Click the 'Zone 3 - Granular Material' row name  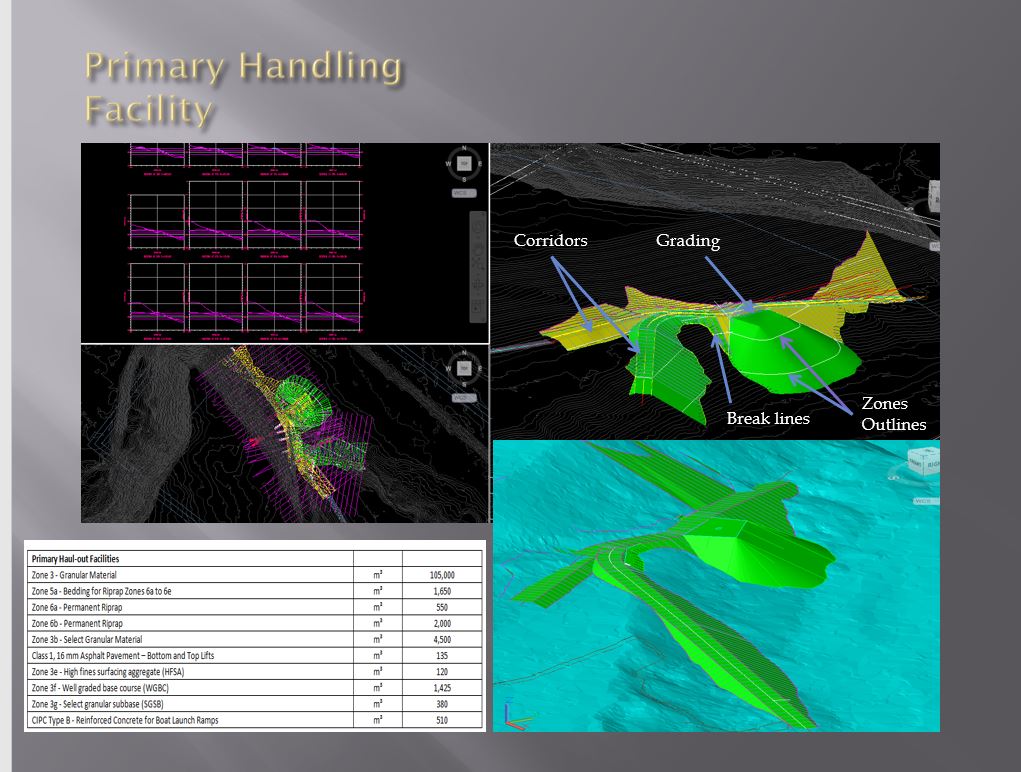[x=74, y=575]
